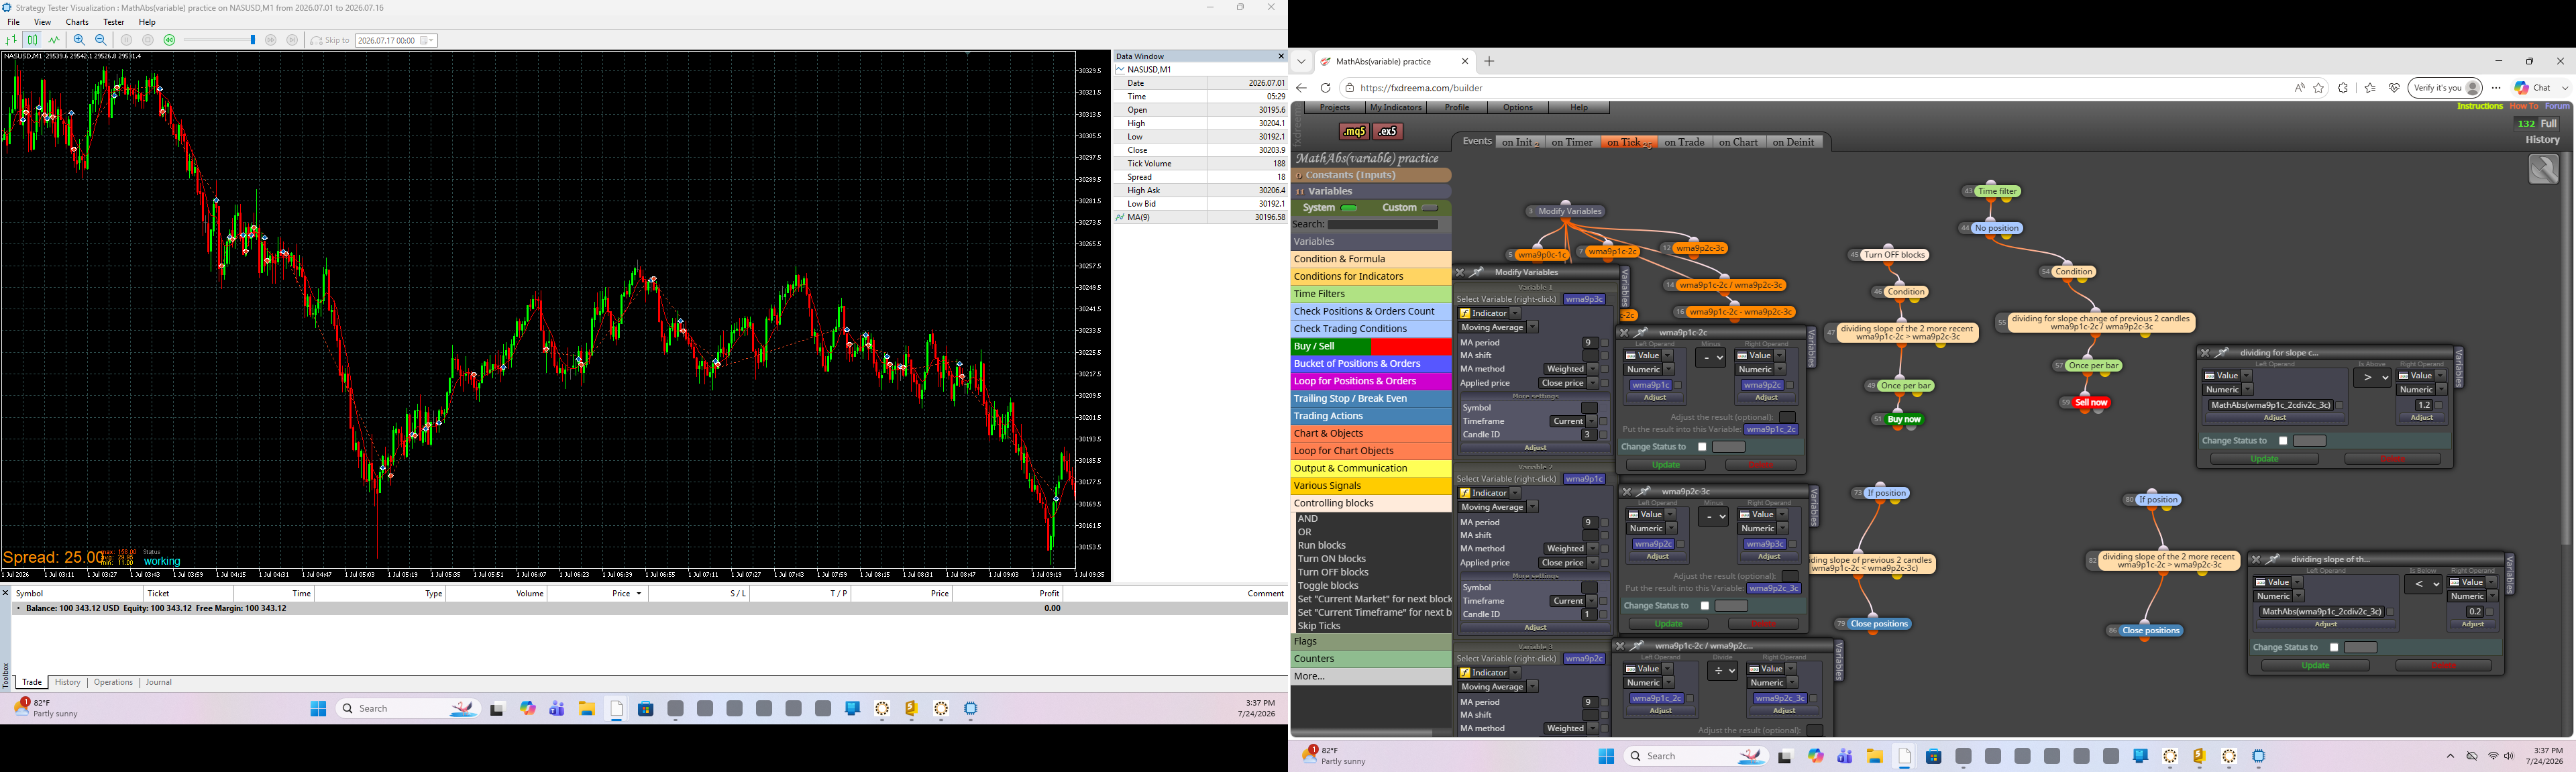
Task: Click the blocks Search input field
Action: coord(1383,225)
